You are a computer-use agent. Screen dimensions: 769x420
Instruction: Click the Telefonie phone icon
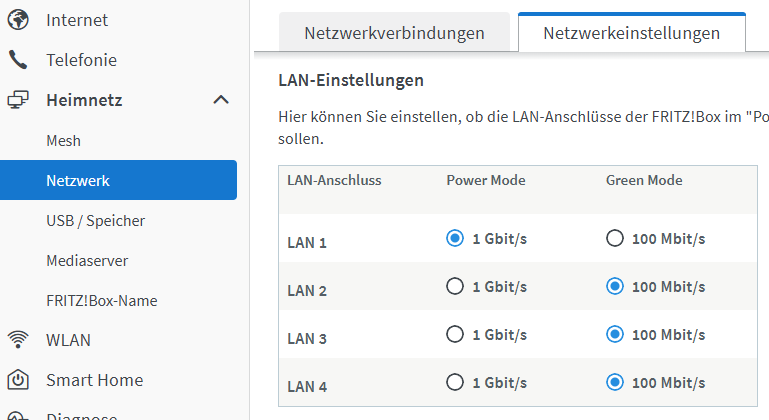[18, 60]
